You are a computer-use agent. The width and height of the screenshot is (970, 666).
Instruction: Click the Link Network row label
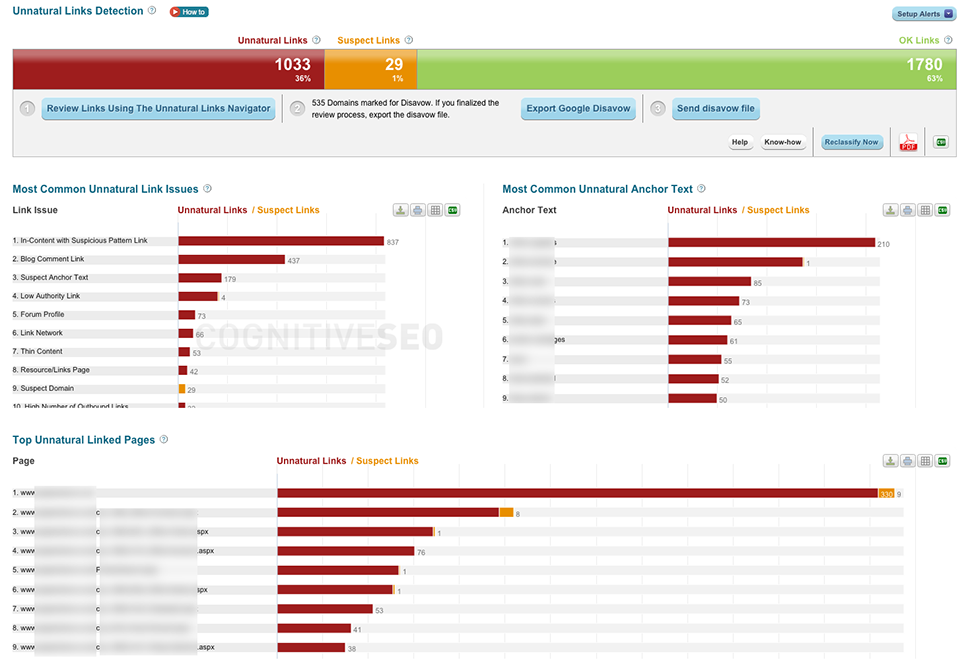point(38,333)
